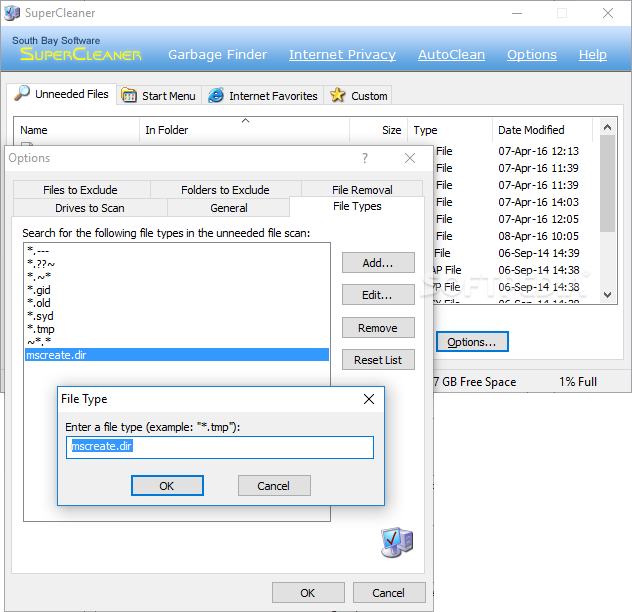632x612 pixels.
Task: Select the File Types tab
Action: (357, 206)
